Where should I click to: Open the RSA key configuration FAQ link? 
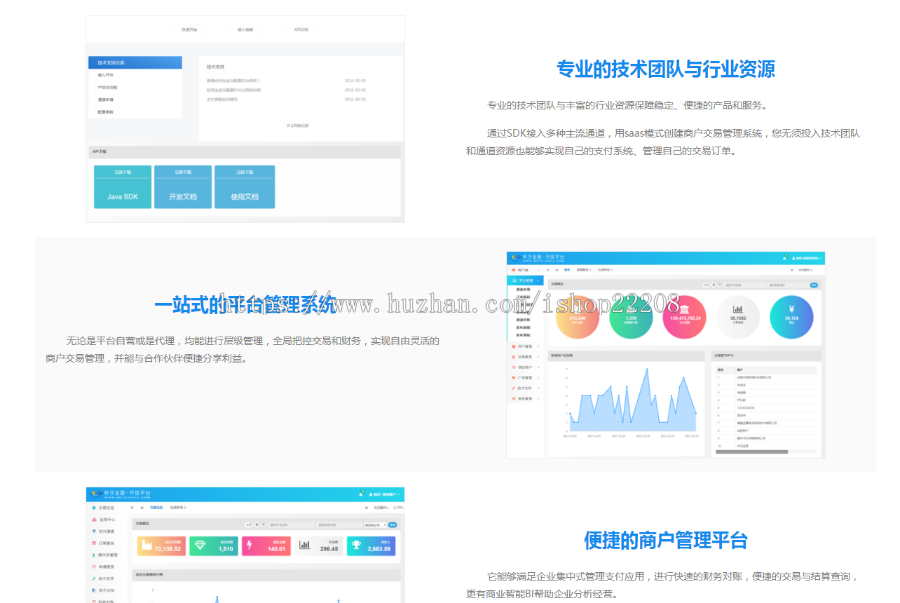pos(233,80)
